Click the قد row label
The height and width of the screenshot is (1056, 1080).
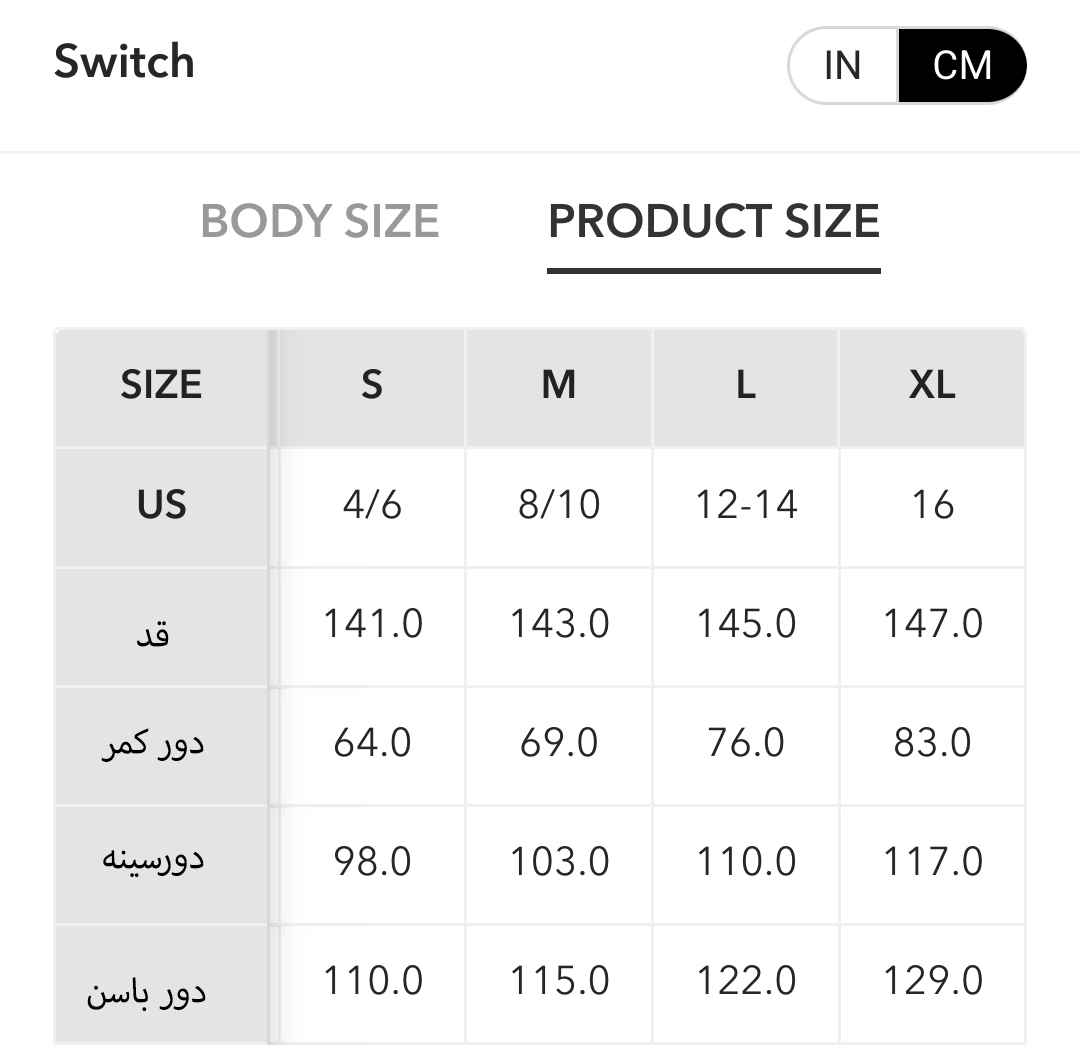pyautogui.click(x=152, y=630)
